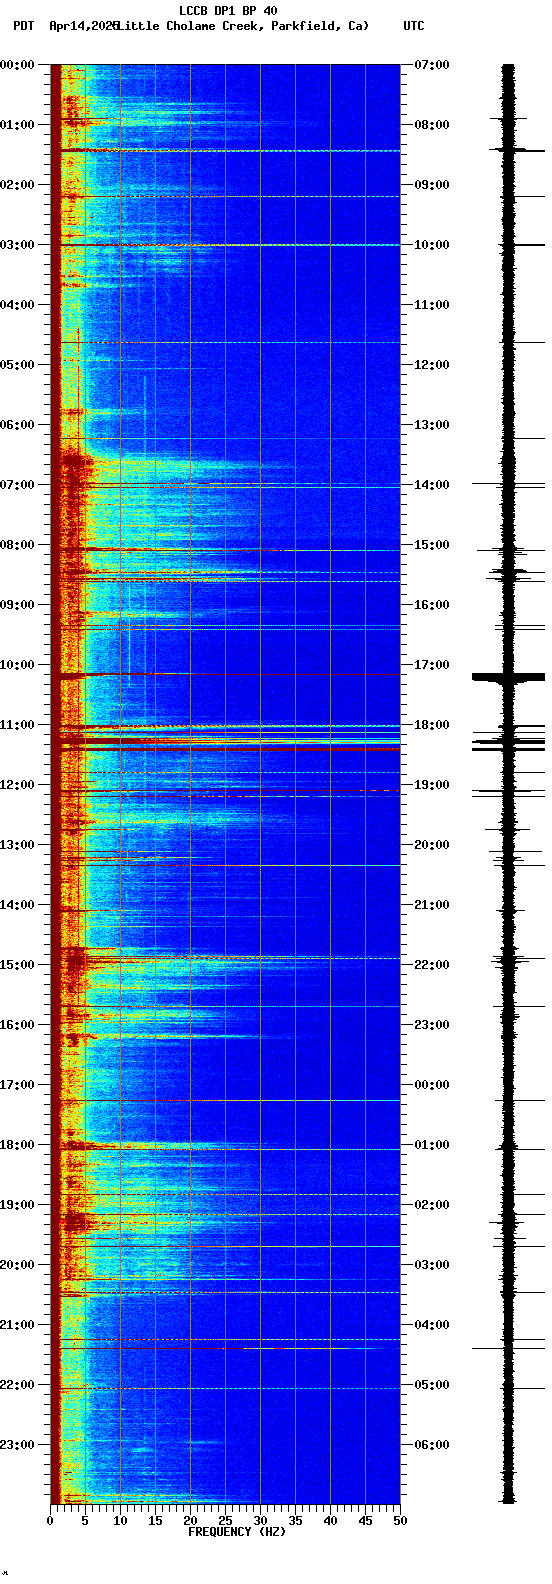Click the "14:00" label on the UTC axis

pyautogui.click(x=432, y=485)
